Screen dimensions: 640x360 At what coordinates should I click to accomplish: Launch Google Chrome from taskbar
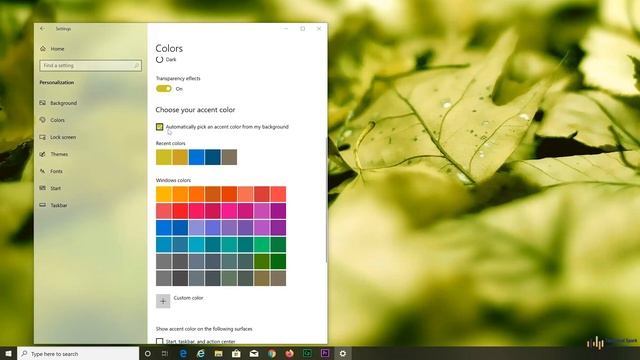272,353
